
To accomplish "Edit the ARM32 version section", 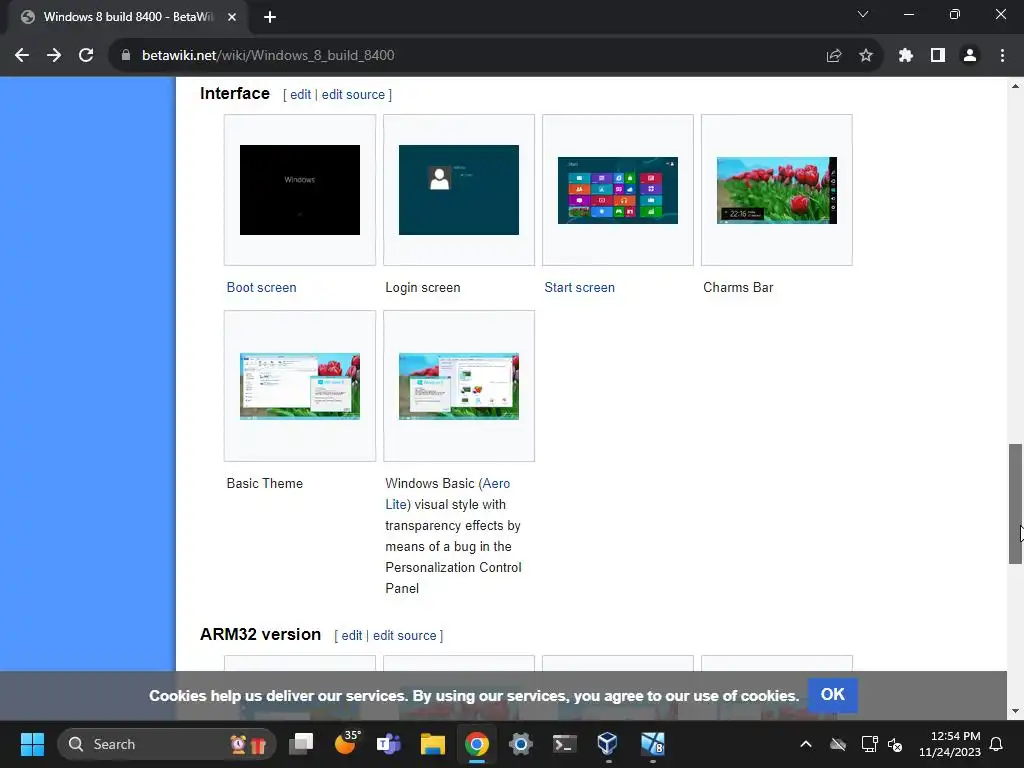I will click(x=351, y=635).
